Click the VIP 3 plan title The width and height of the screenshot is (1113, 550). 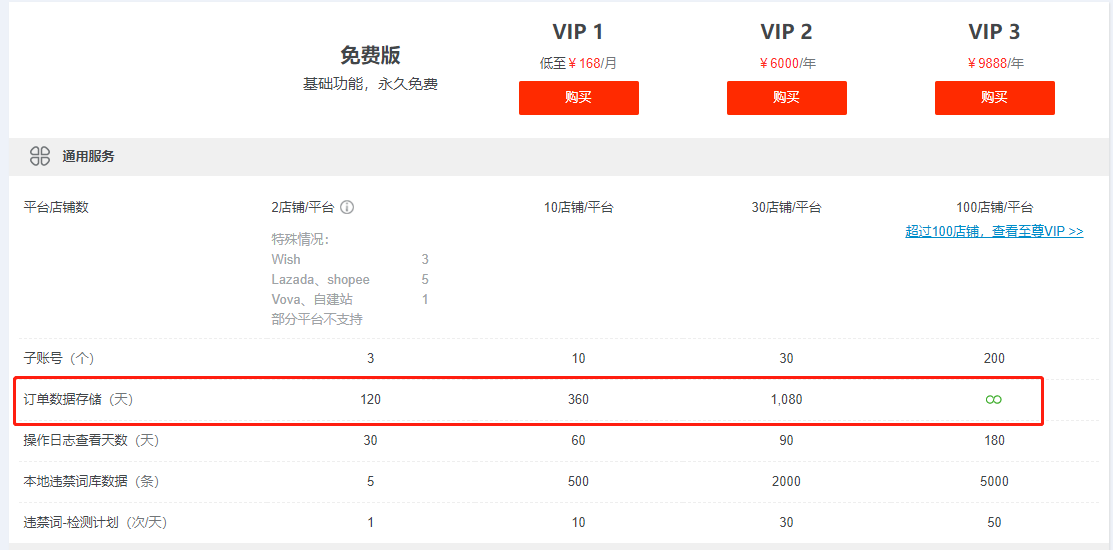(994, 32)
